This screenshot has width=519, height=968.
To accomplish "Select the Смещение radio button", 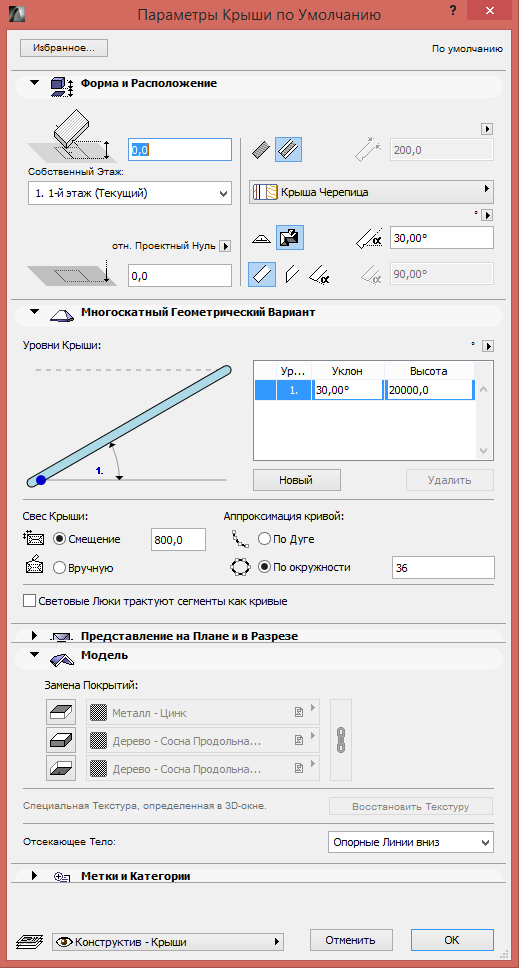I will click(60, 539).
